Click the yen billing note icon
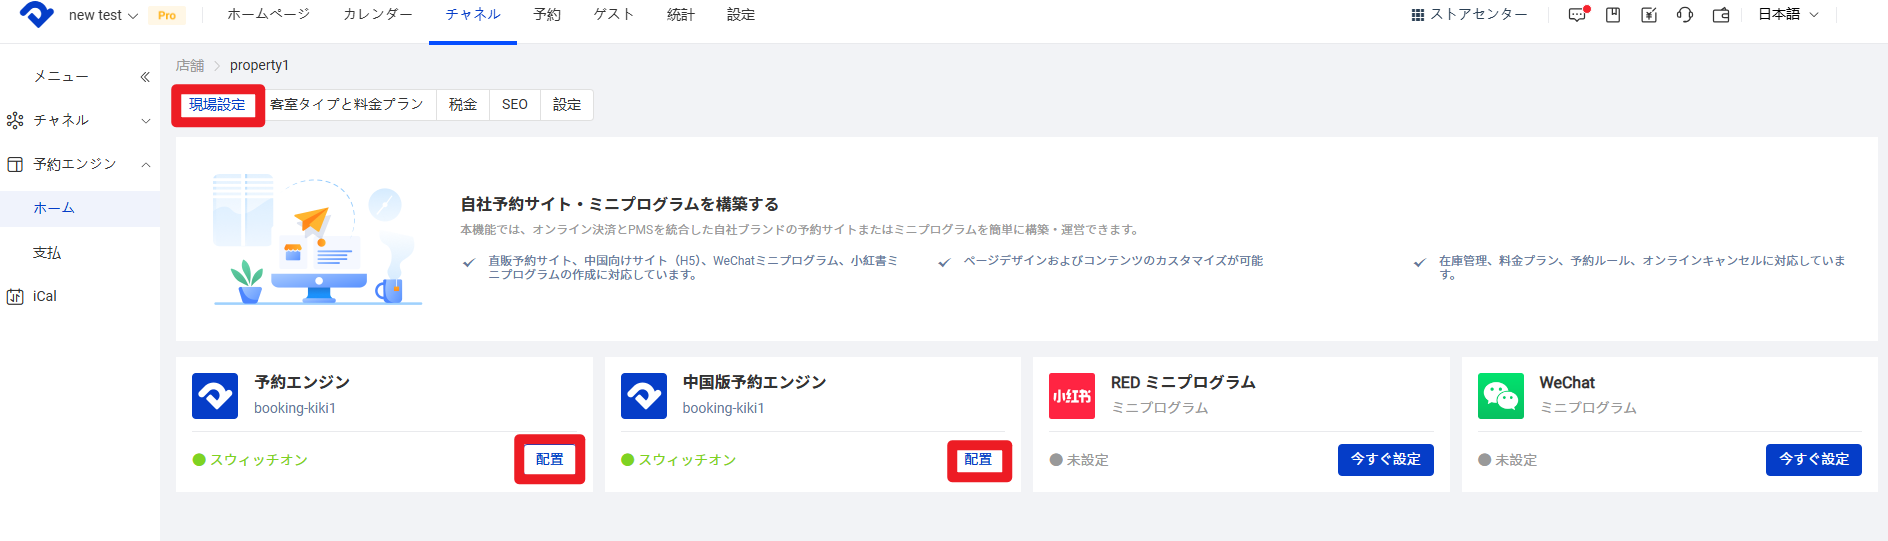This screenshot has width=1888, height=541. (x=1649, y=15)
